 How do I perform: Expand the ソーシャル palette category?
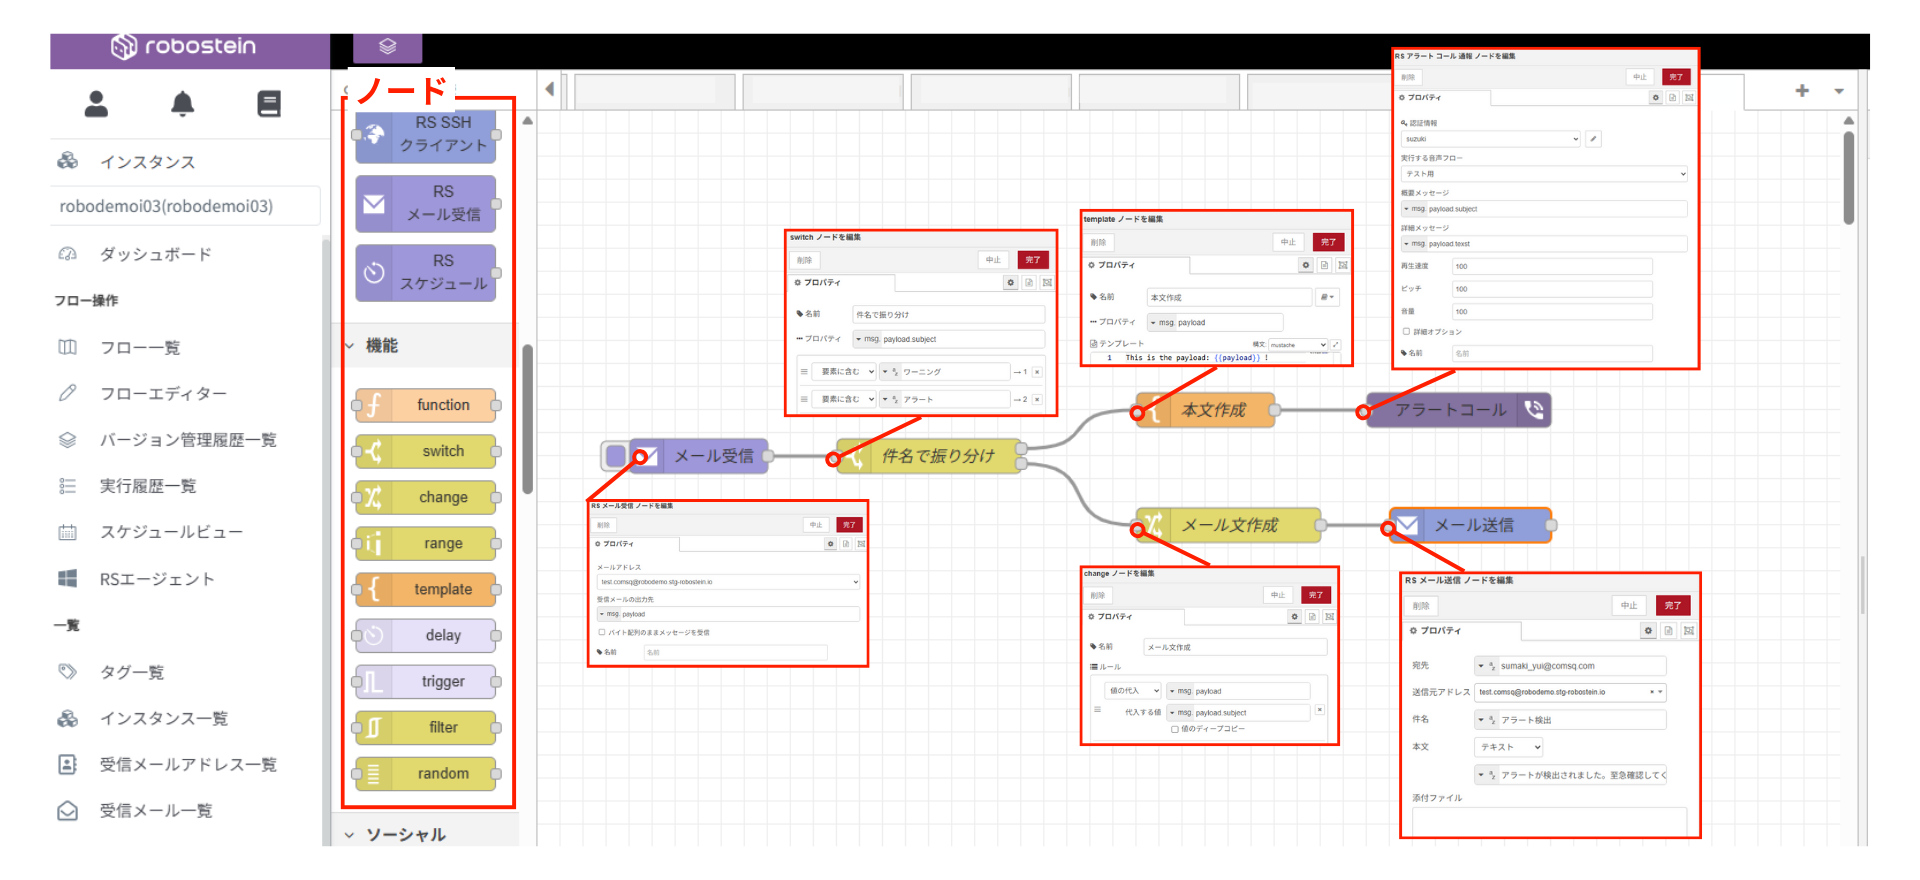click(x=351, y=835)
